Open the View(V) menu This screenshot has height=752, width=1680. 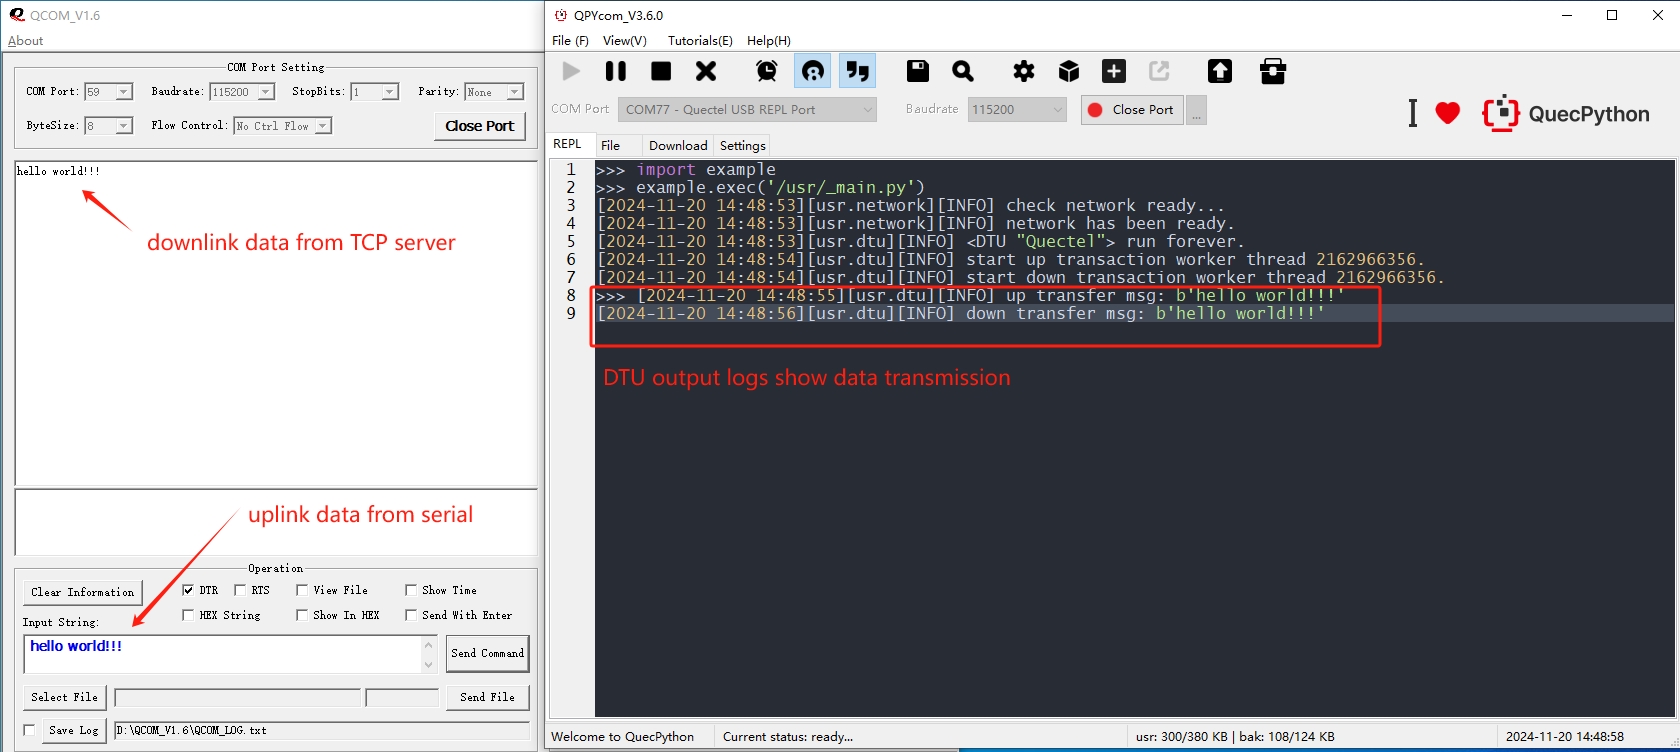point(625,41)
